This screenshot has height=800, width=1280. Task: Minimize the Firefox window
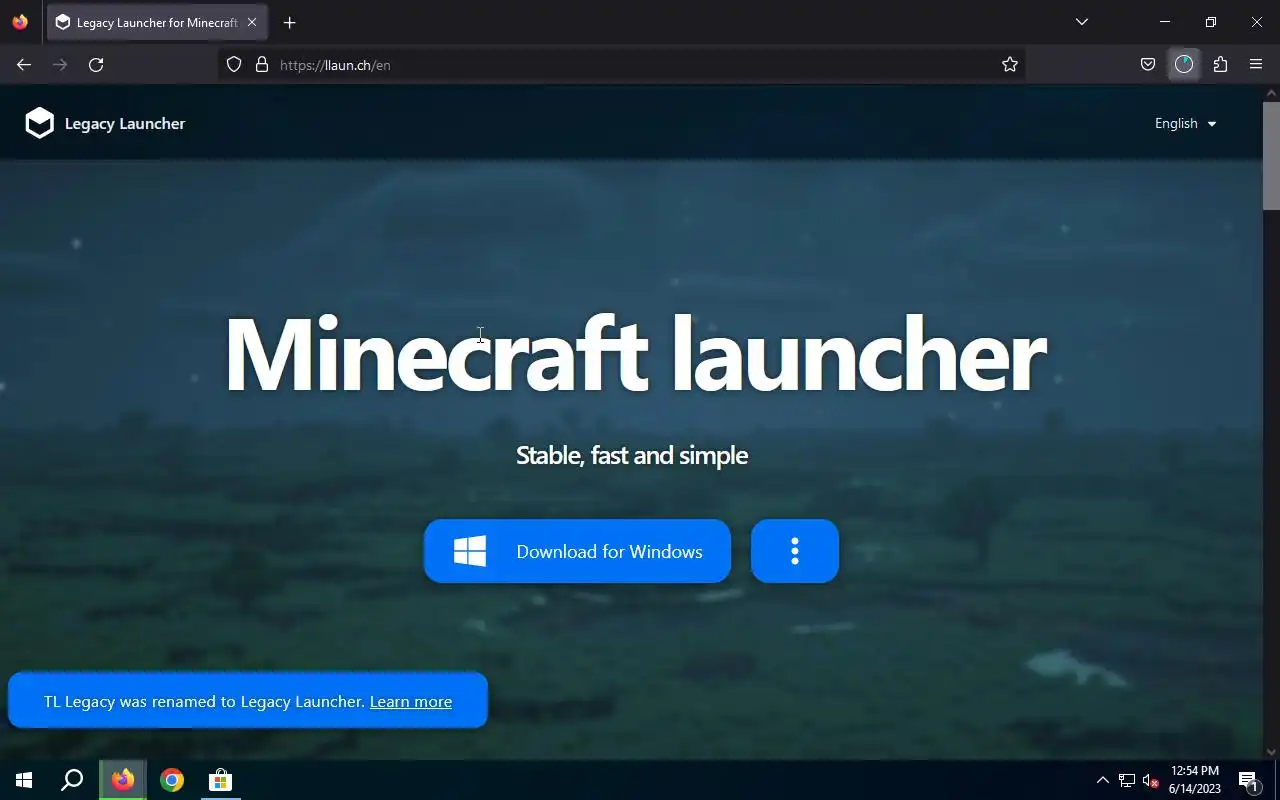point(1165,22)
